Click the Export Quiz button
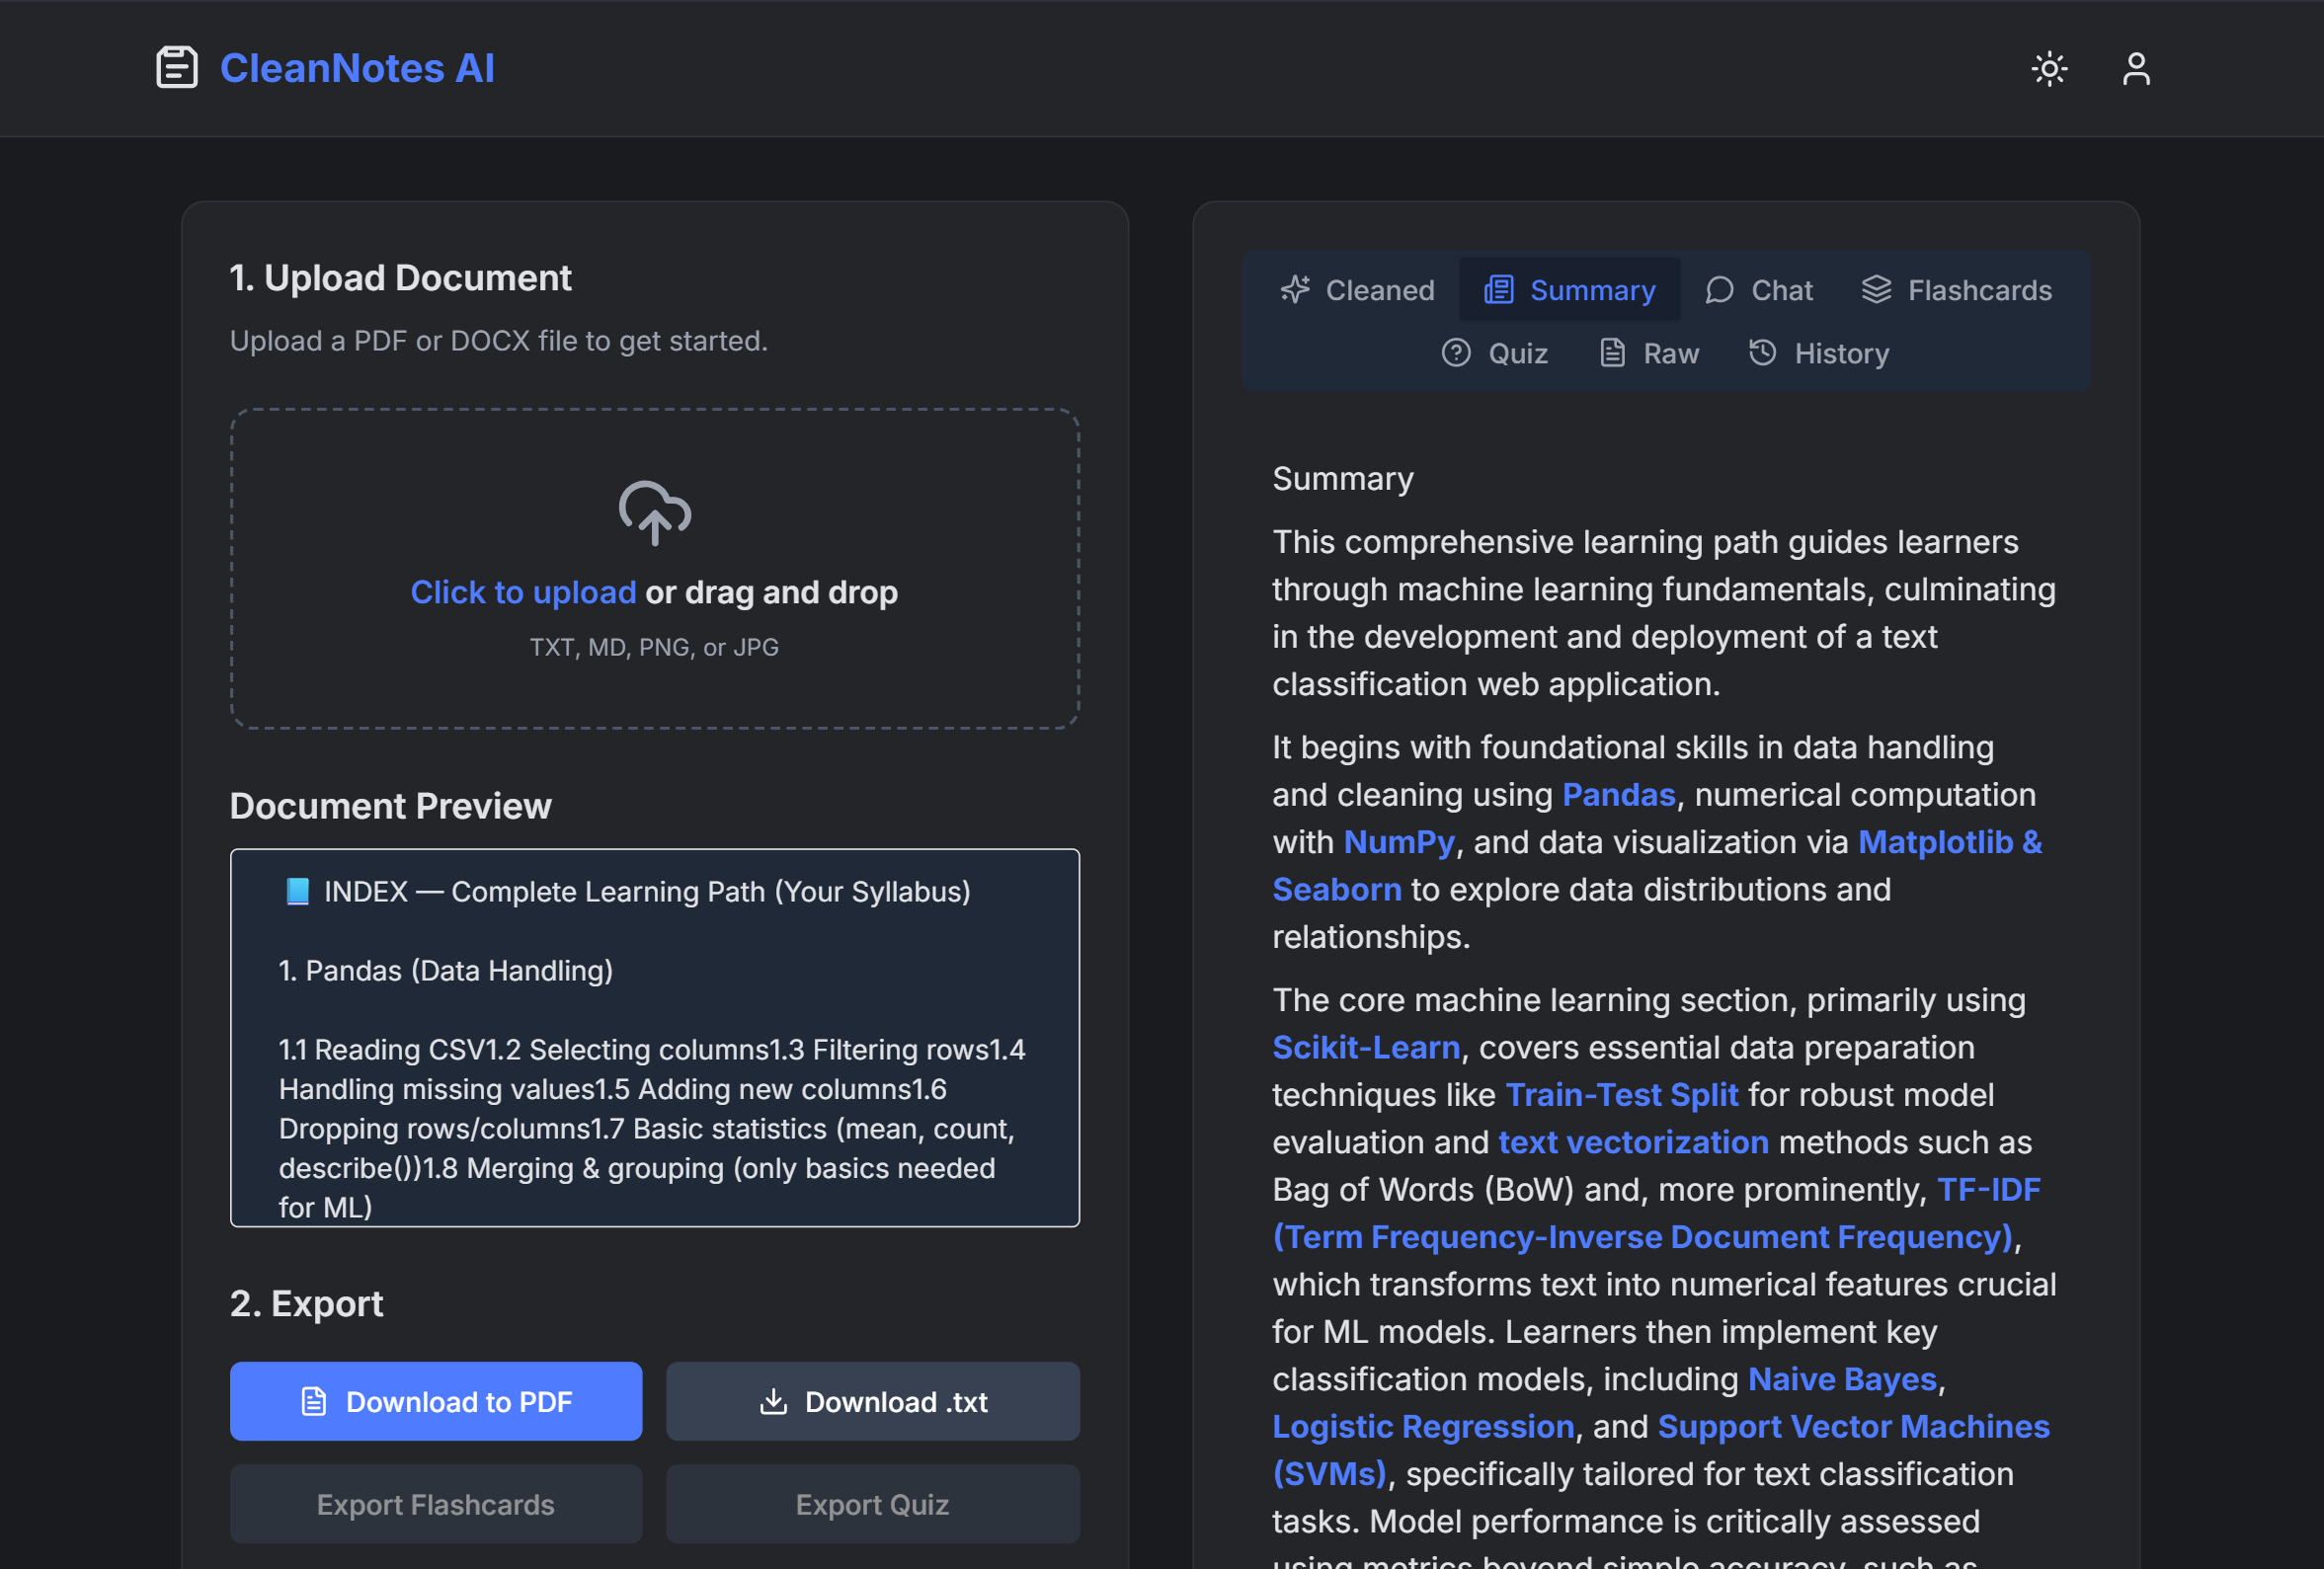This screenshot has height=1569, width=2324. [872, 1504]
